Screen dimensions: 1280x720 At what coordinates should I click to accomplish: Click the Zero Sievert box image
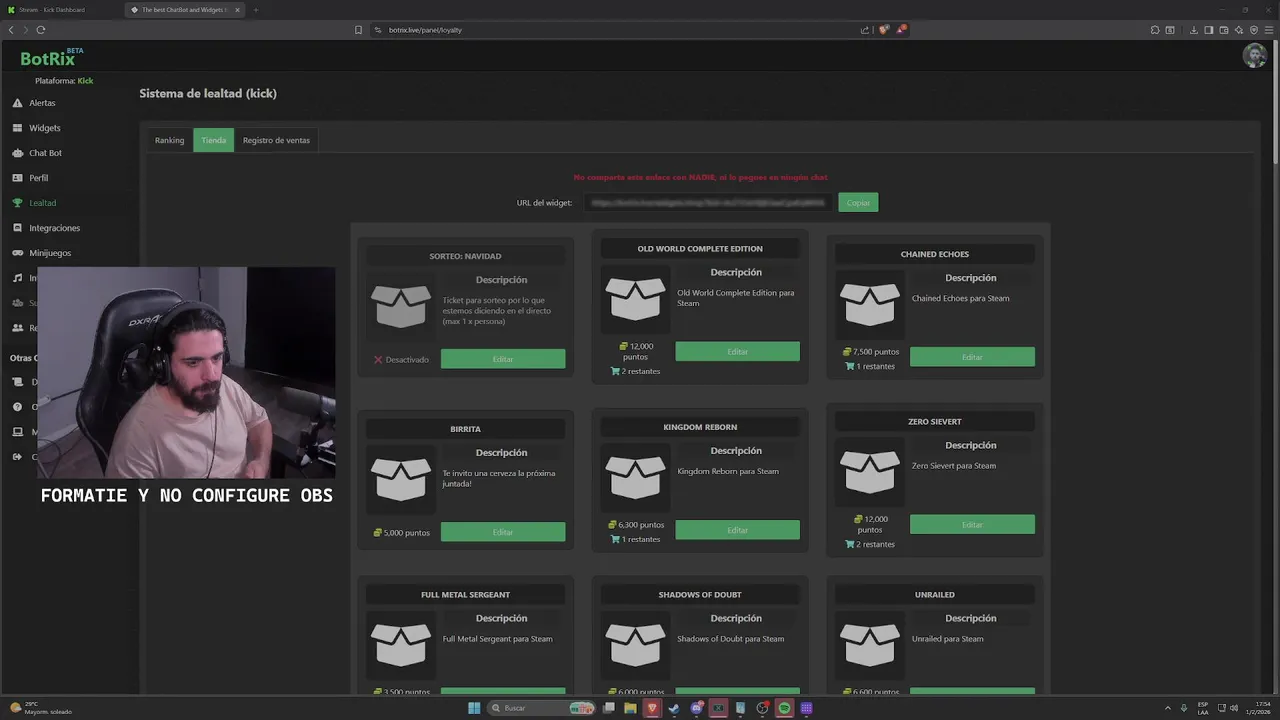point(869,471)
